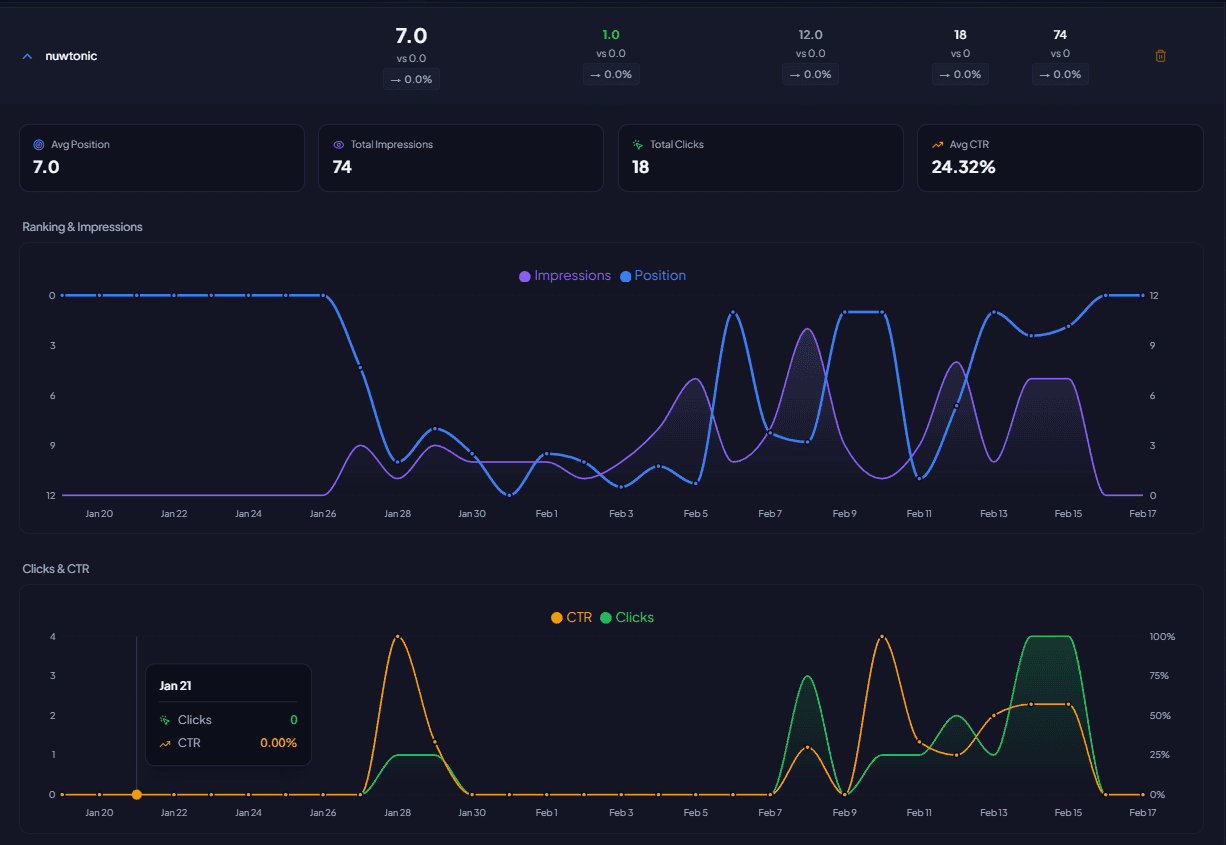Click the 0.0% badge under the 18 metric
This screenshot has width=1226, height=845.
(960, 74)
